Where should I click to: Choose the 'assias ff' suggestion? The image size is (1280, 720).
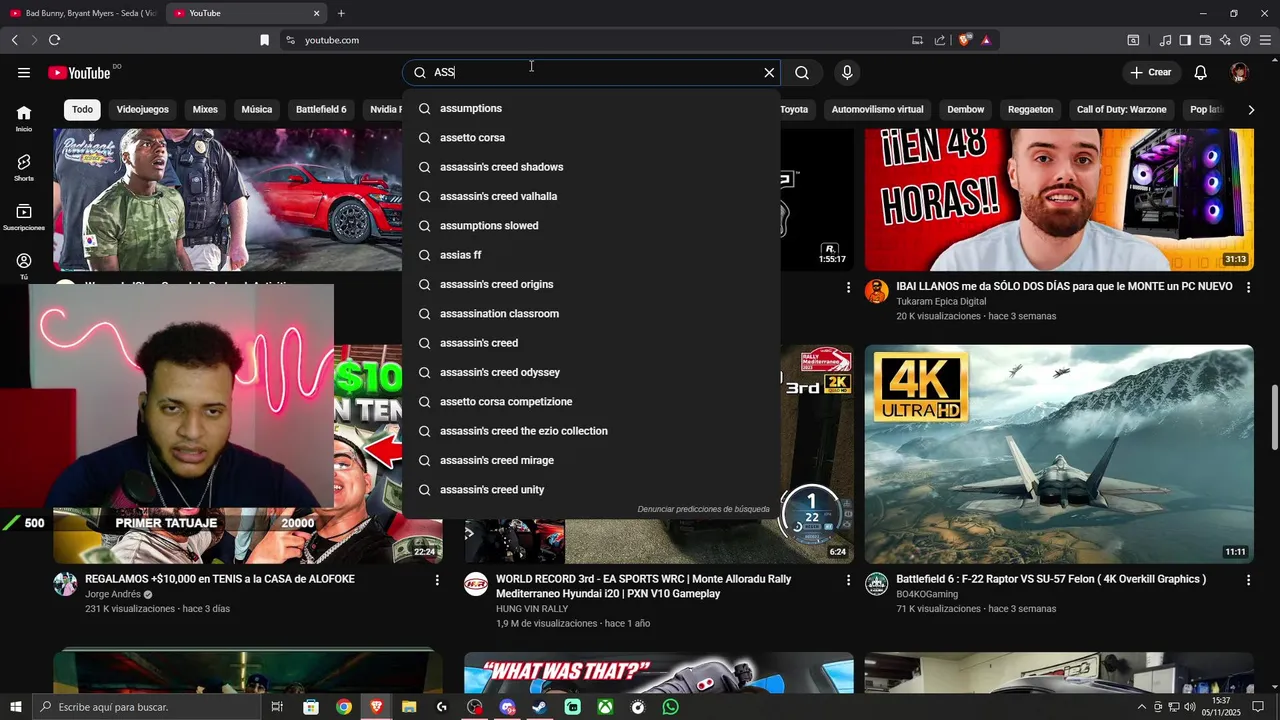point(591,255)
